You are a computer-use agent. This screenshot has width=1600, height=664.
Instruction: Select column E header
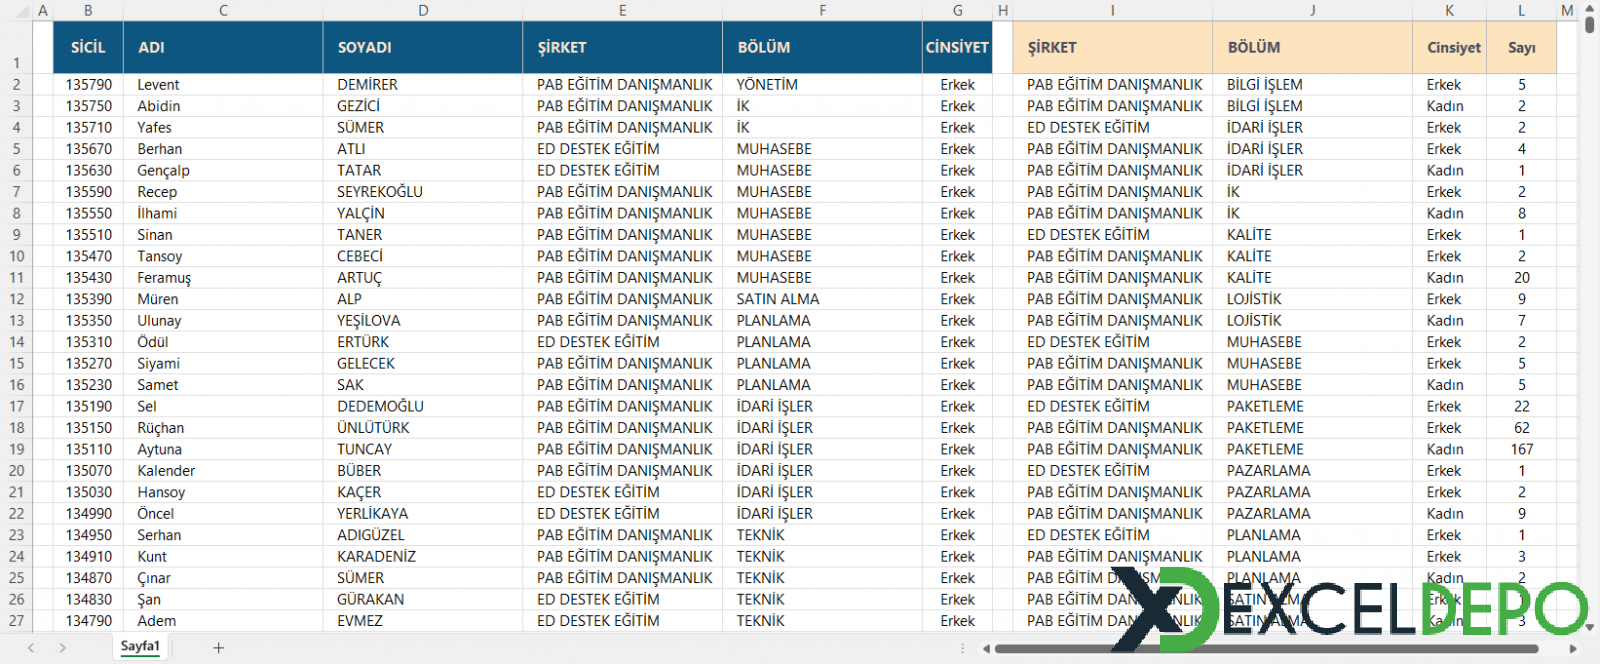[x=622, y=10]
